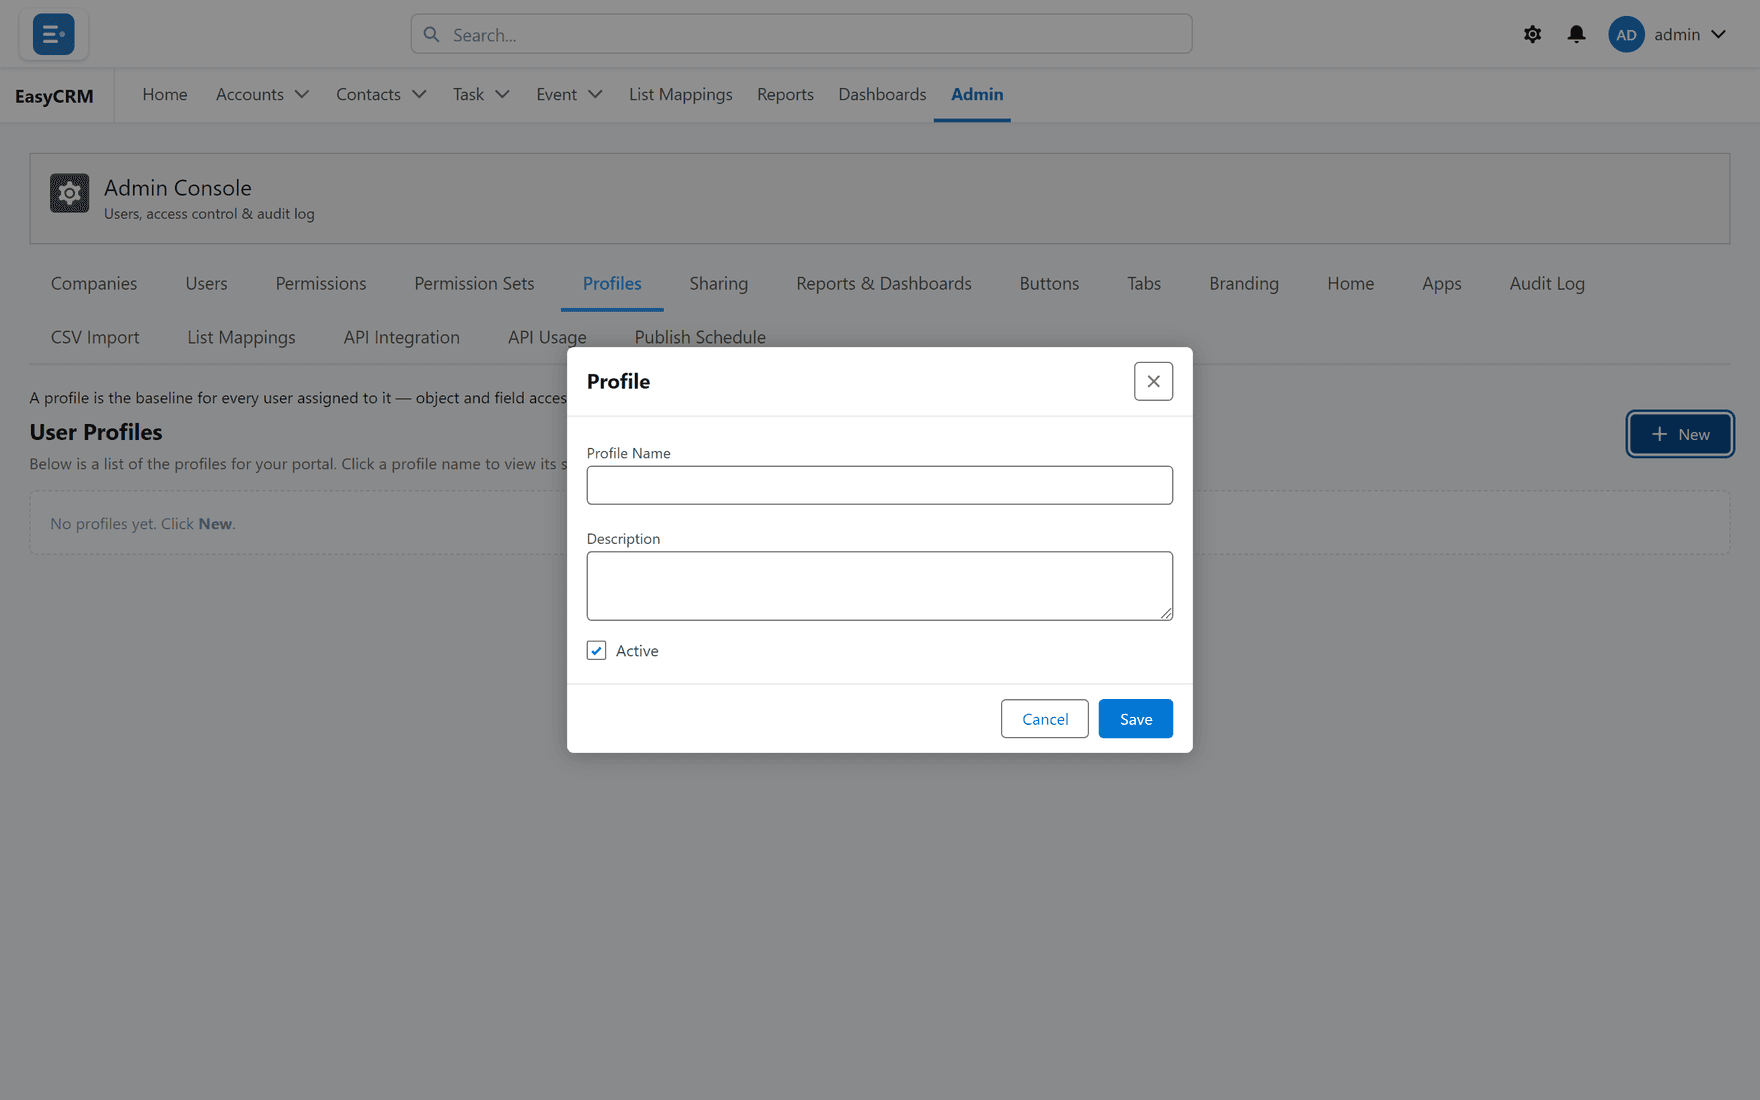The width and height of the screenshot is (1760, 1100).
Task: Open the settings gear icon
Action: [x=1532, y=34]
